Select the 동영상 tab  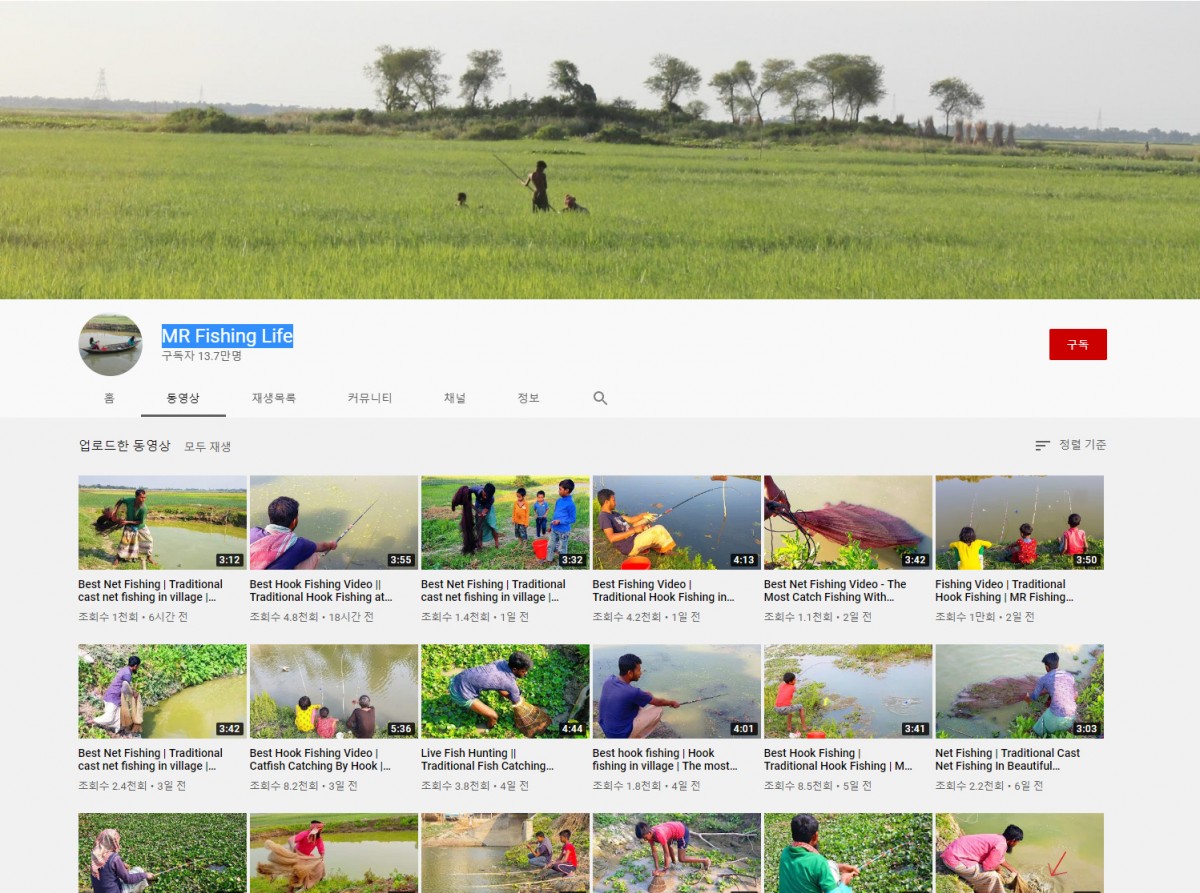(183, 398)
